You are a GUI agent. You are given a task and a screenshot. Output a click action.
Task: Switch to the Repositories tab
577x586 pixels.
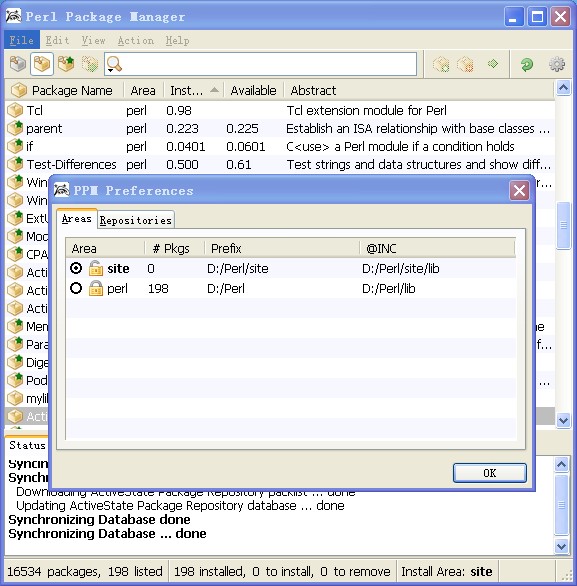coord(135,220)
